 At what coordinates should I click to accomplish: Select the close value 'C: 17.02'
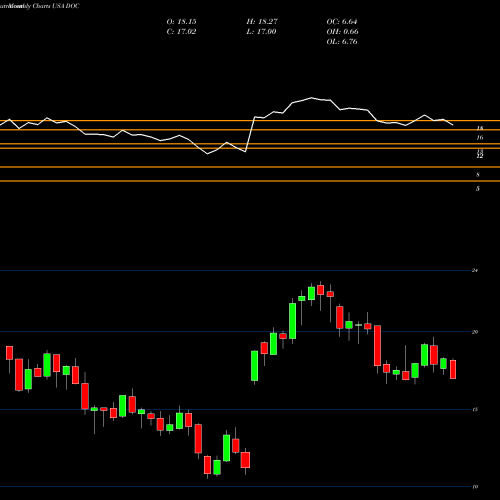pyautogui.click(x=181, y=32)
